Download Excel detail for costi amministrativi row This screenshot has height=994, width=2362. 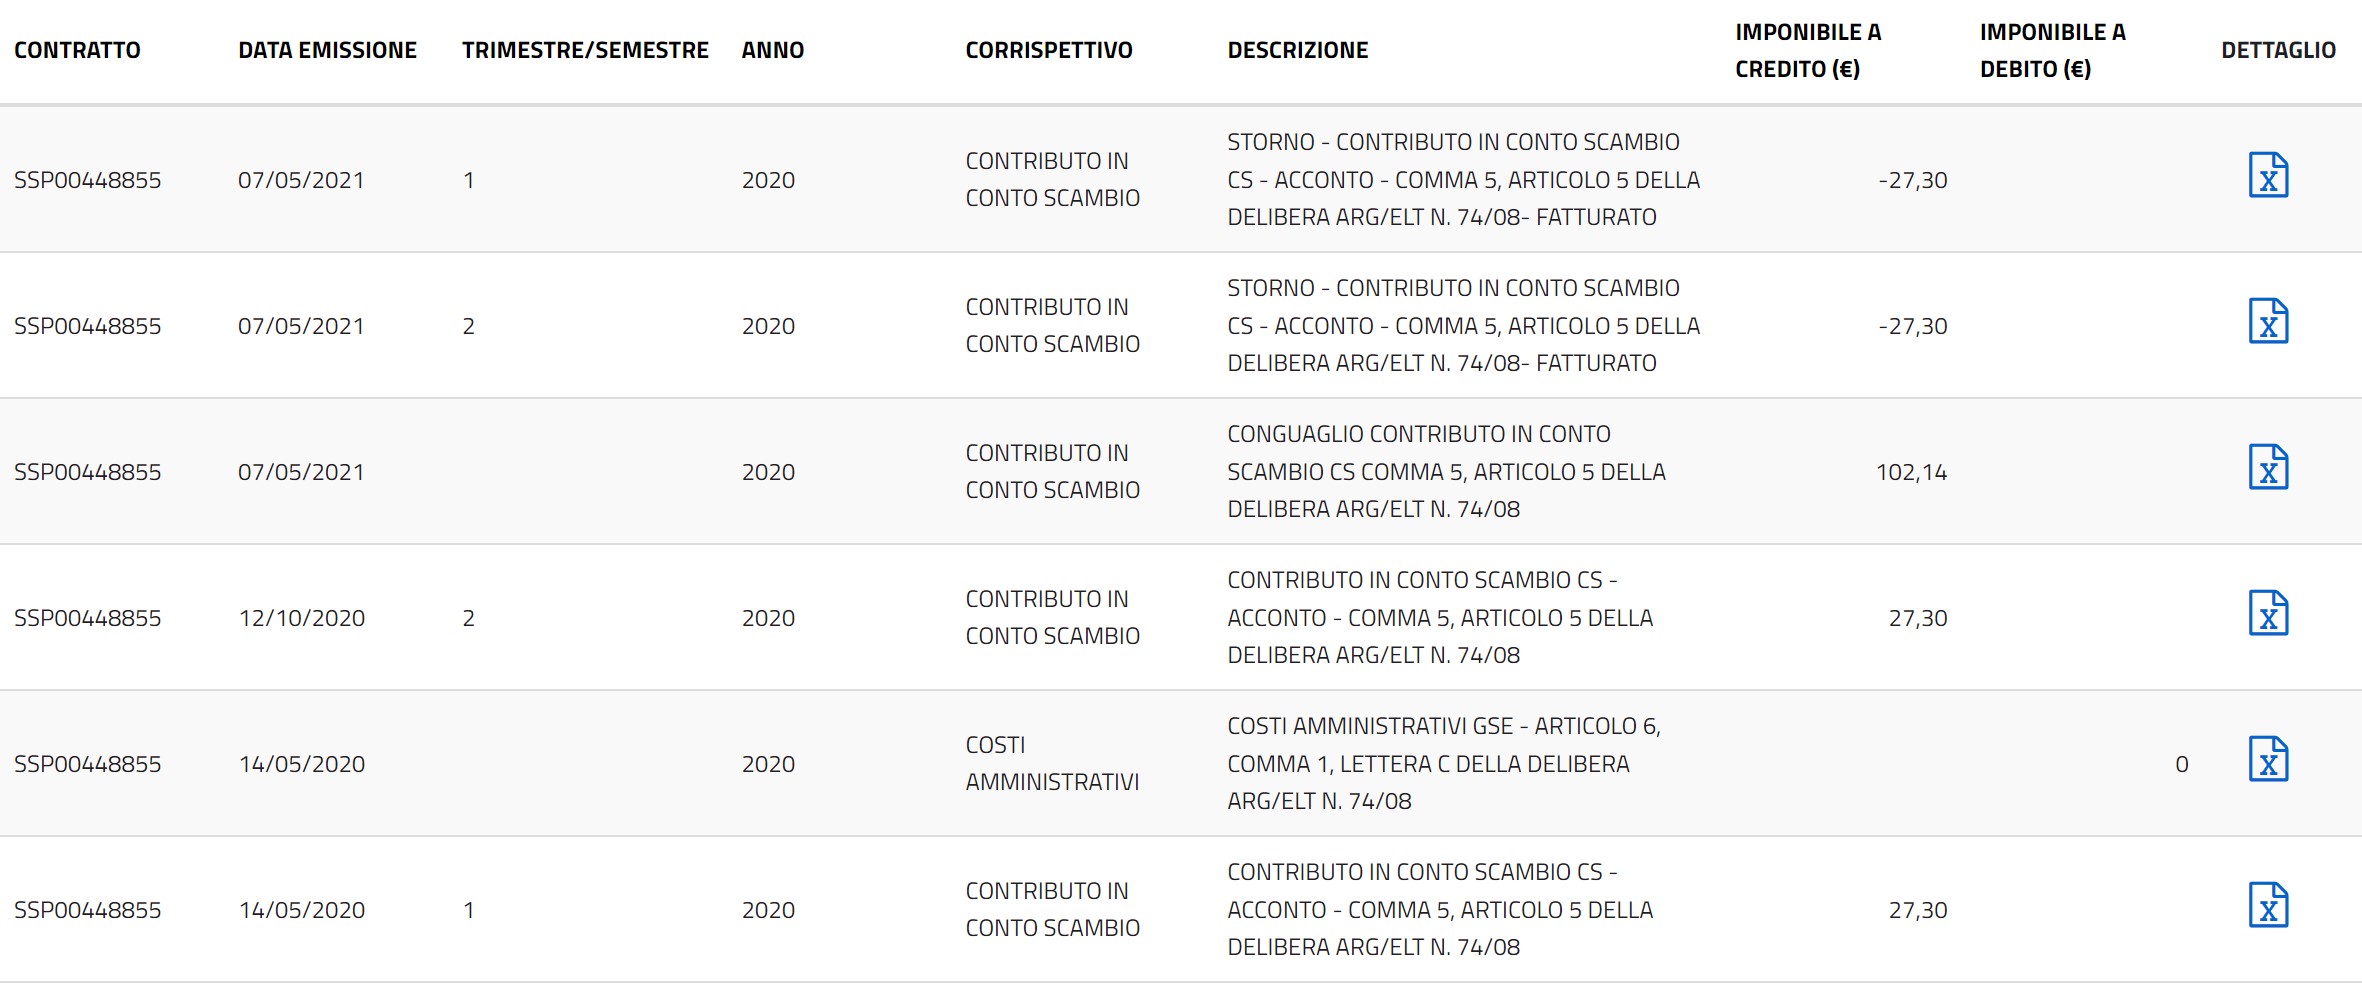pos(2268,759)
